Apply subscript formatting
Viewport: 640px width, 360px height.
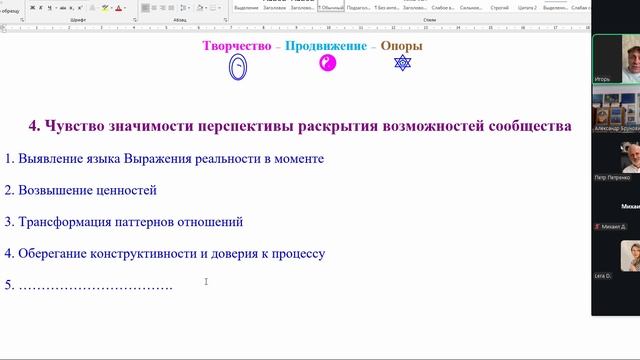pyautogui.click(x=71, y=8)
